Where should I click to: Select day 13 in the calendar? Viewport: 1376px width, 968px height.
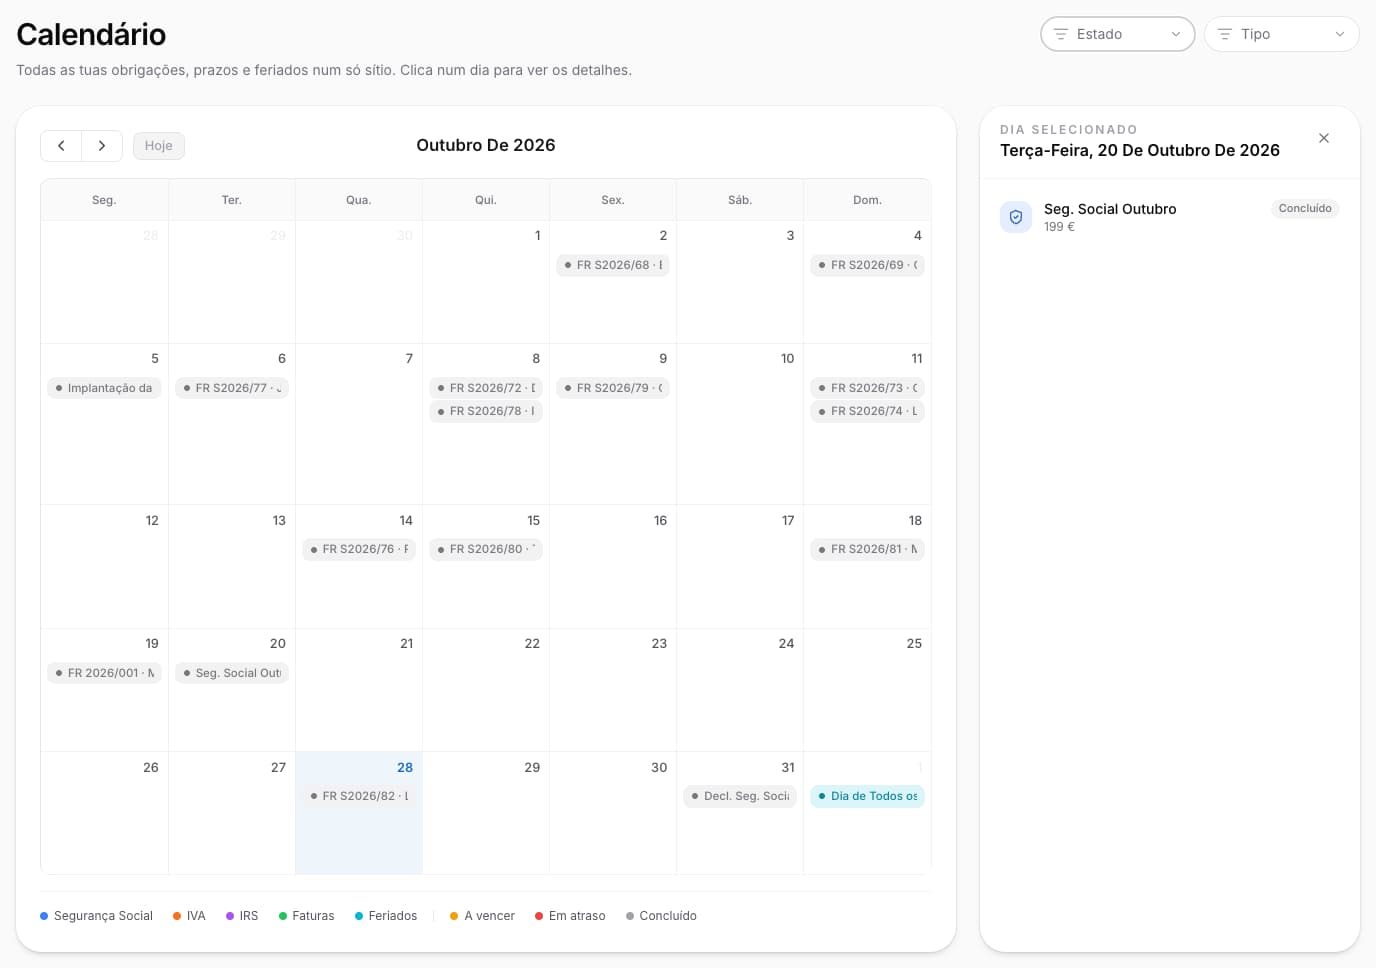pyautogui.click(x=232, y=567)
